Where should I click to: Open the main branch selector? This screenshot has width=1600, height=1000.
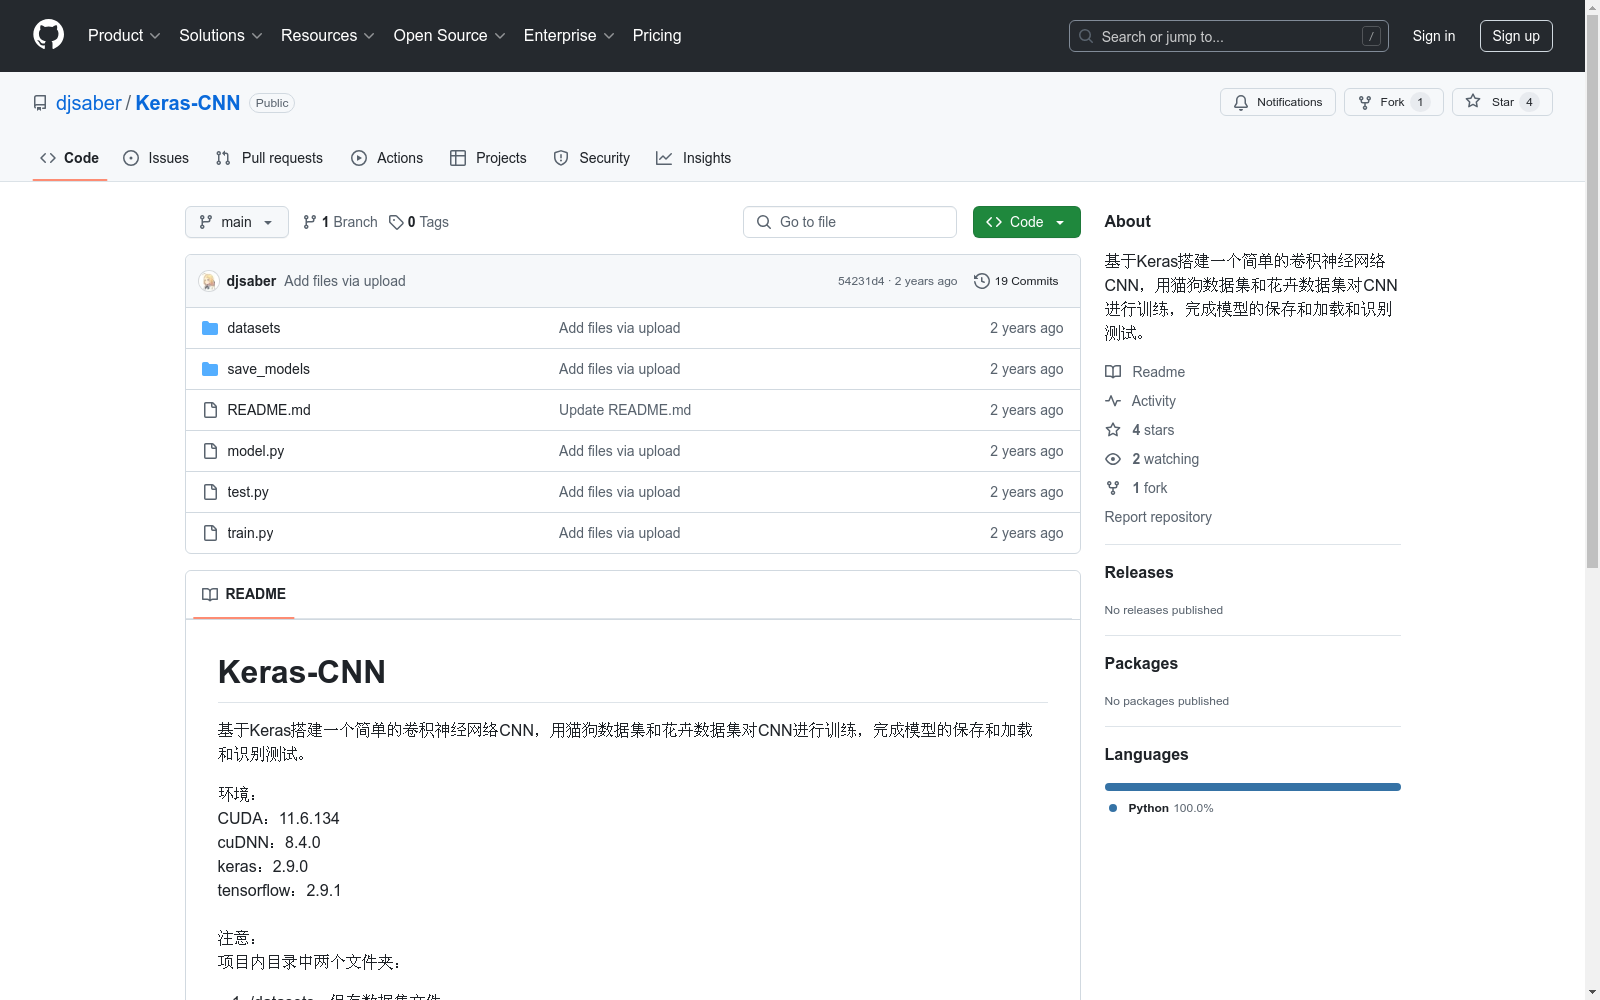point(237,222)
